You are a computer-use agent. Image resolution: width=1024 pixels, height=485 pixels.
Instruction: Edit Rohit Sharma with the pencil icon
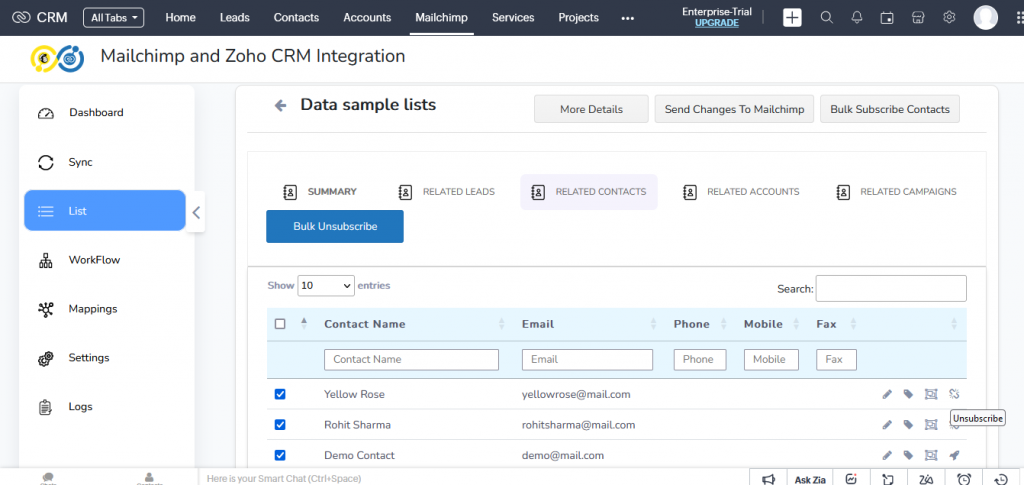click(x=887, y=425)
